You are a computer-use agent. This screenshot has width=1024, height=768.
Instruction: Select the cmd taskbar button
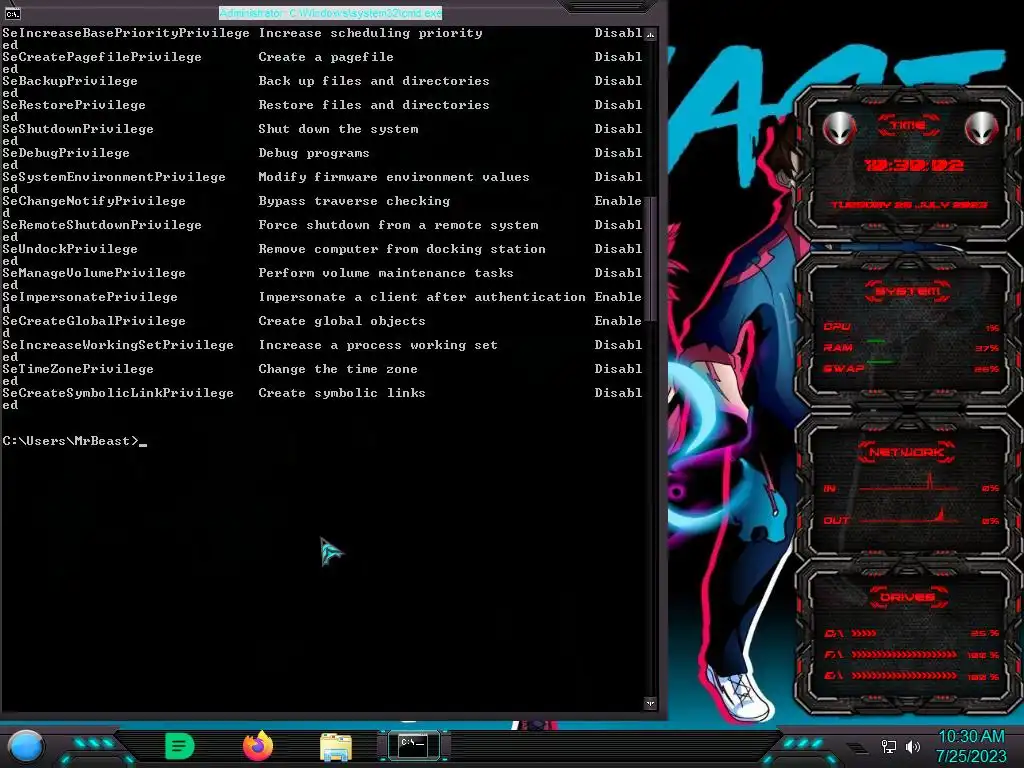413,744
